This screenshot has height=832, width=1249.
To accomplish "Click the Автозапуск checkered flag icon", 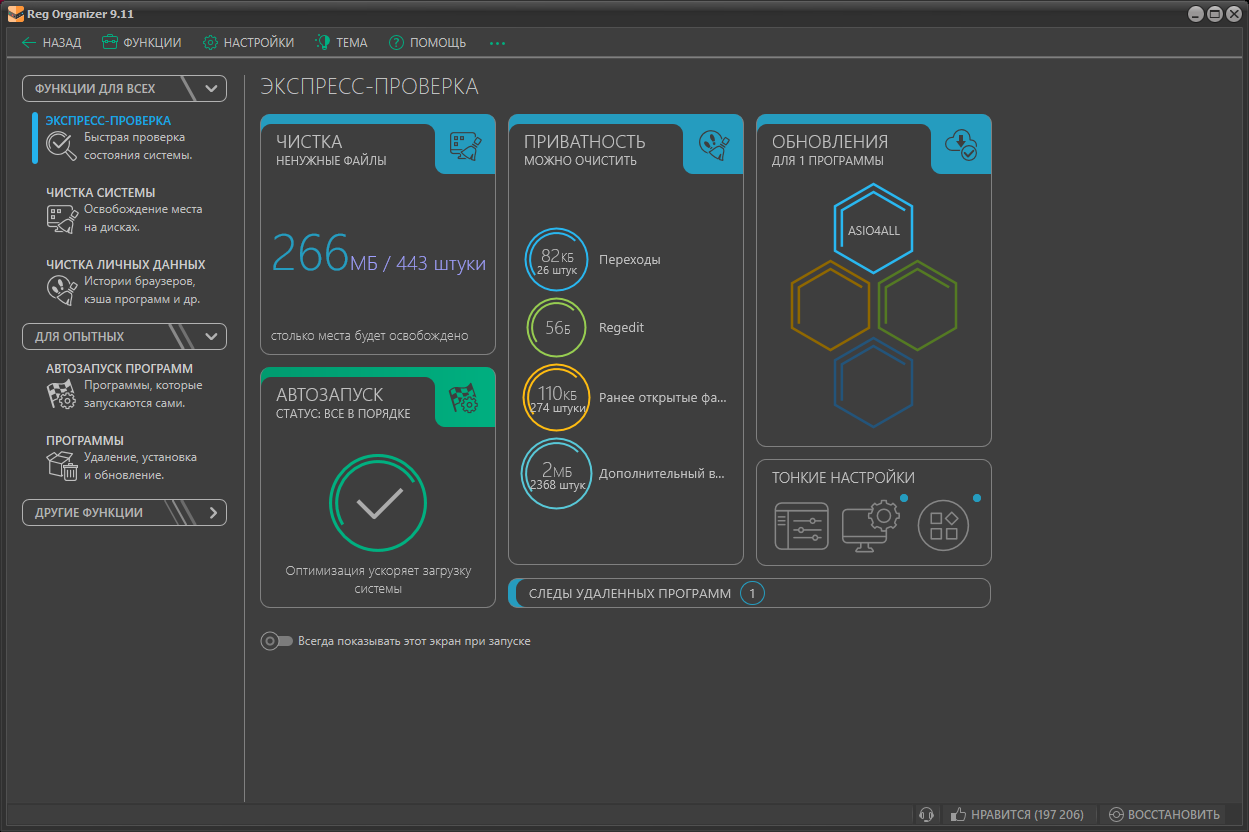I will pyautogui.click(x=464, y=399).
